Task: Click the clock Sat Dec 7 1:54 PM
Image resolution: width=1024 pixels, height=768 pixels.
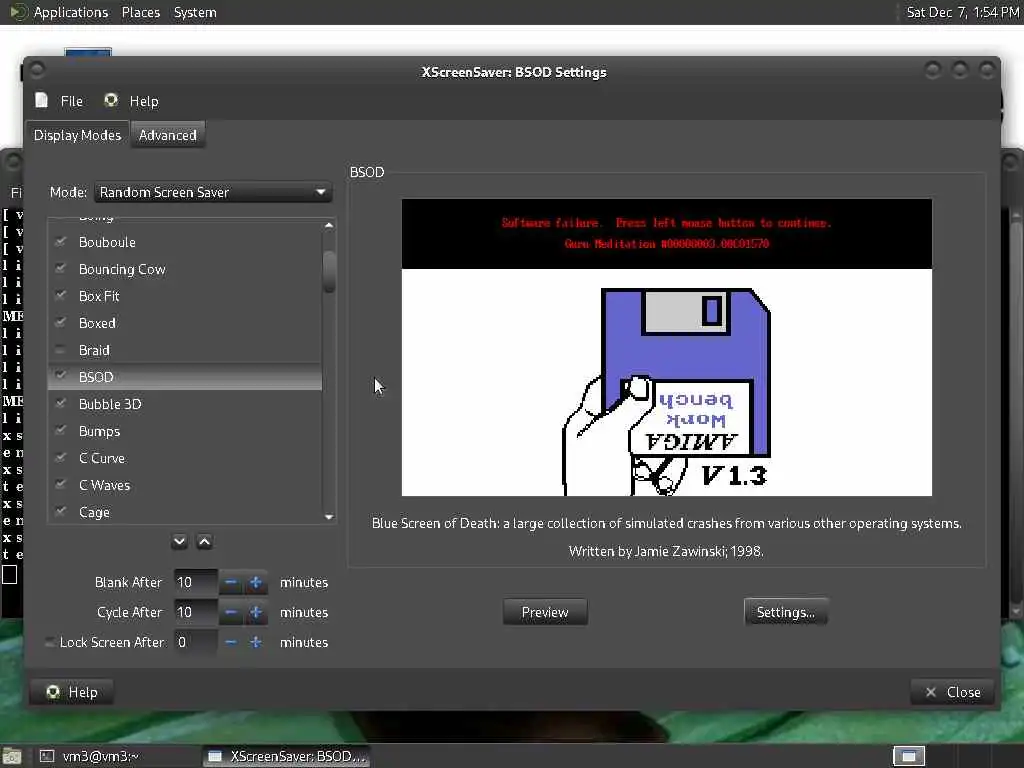Action: pyautogui.click(x=963, y=12)
